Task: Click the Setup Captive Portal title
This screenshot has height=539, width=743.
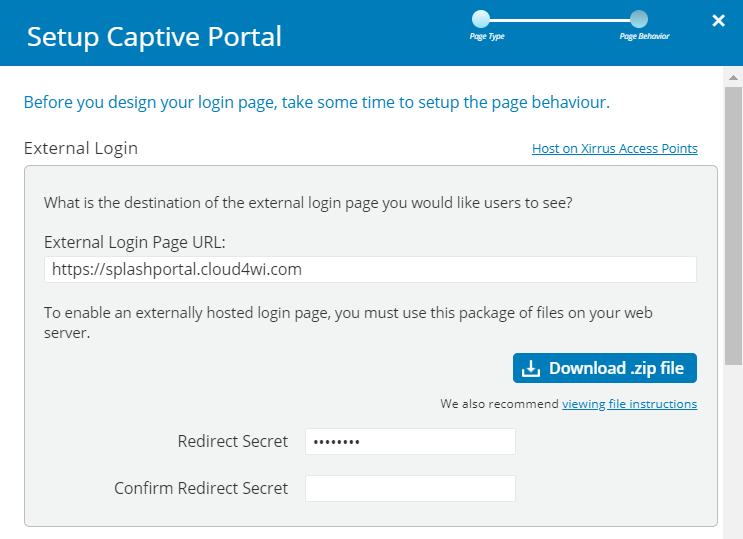Action: pos(154,37)
